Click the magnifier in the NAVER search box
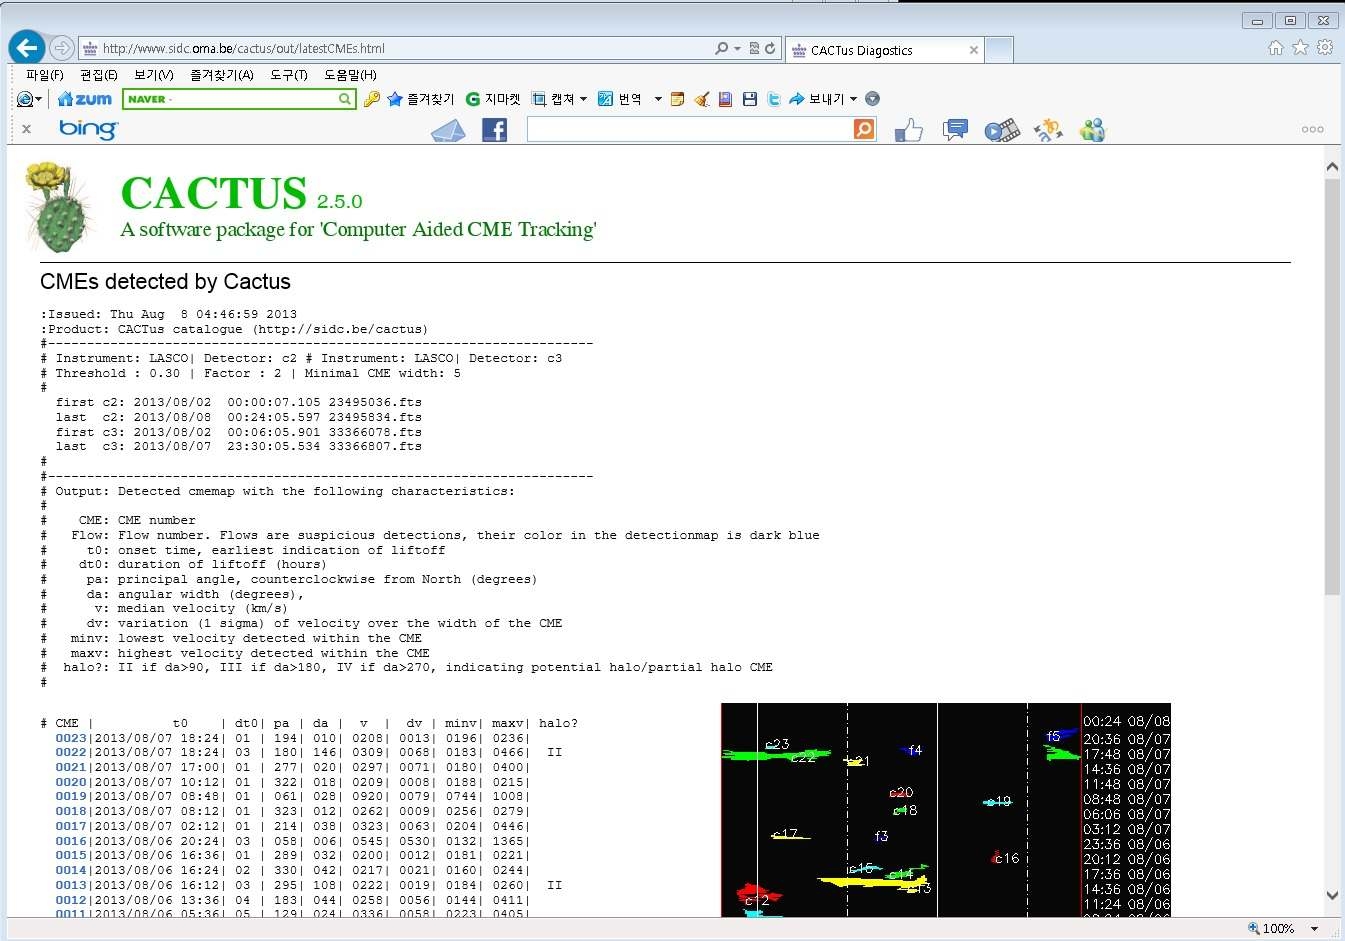1345x941 pixels. pyautogui.click(x=345, y=99)
